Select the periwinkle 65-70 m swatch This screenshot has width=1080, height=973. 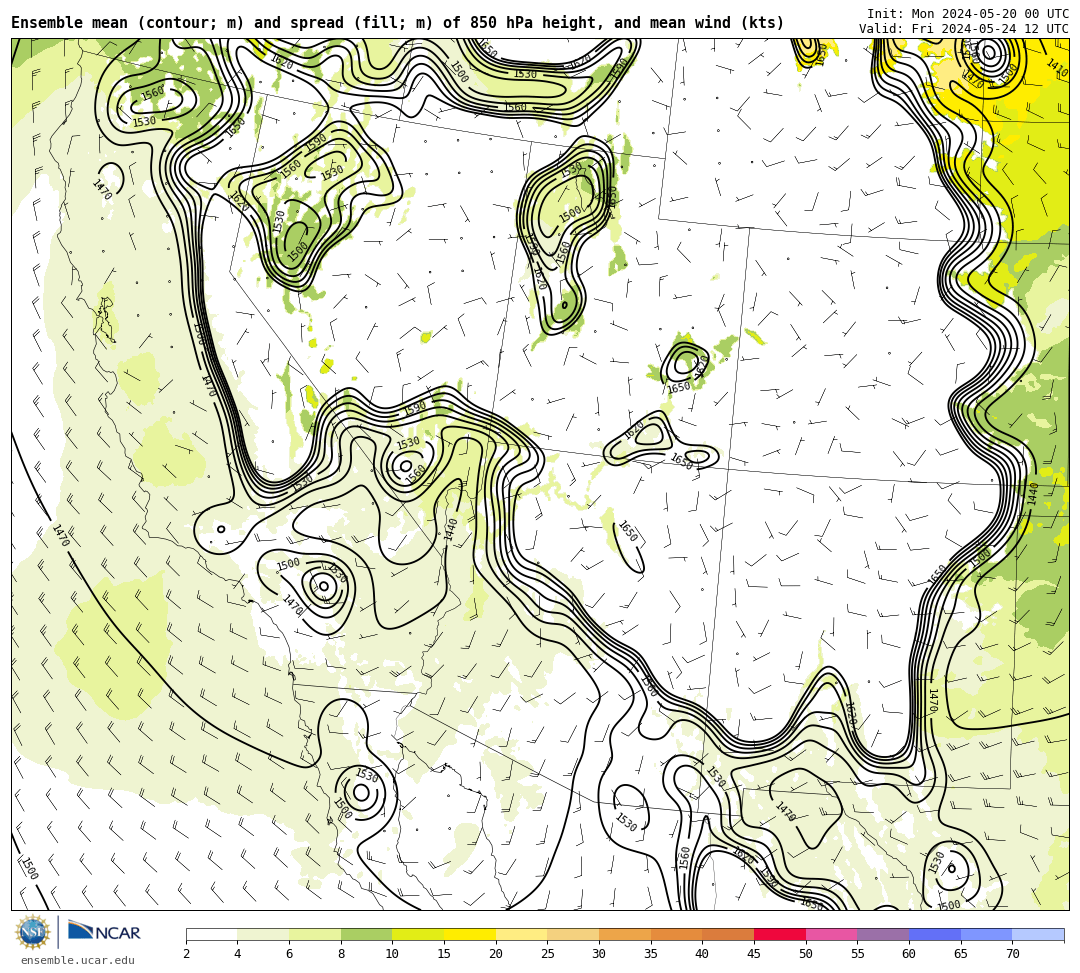(x=986, y=934)
